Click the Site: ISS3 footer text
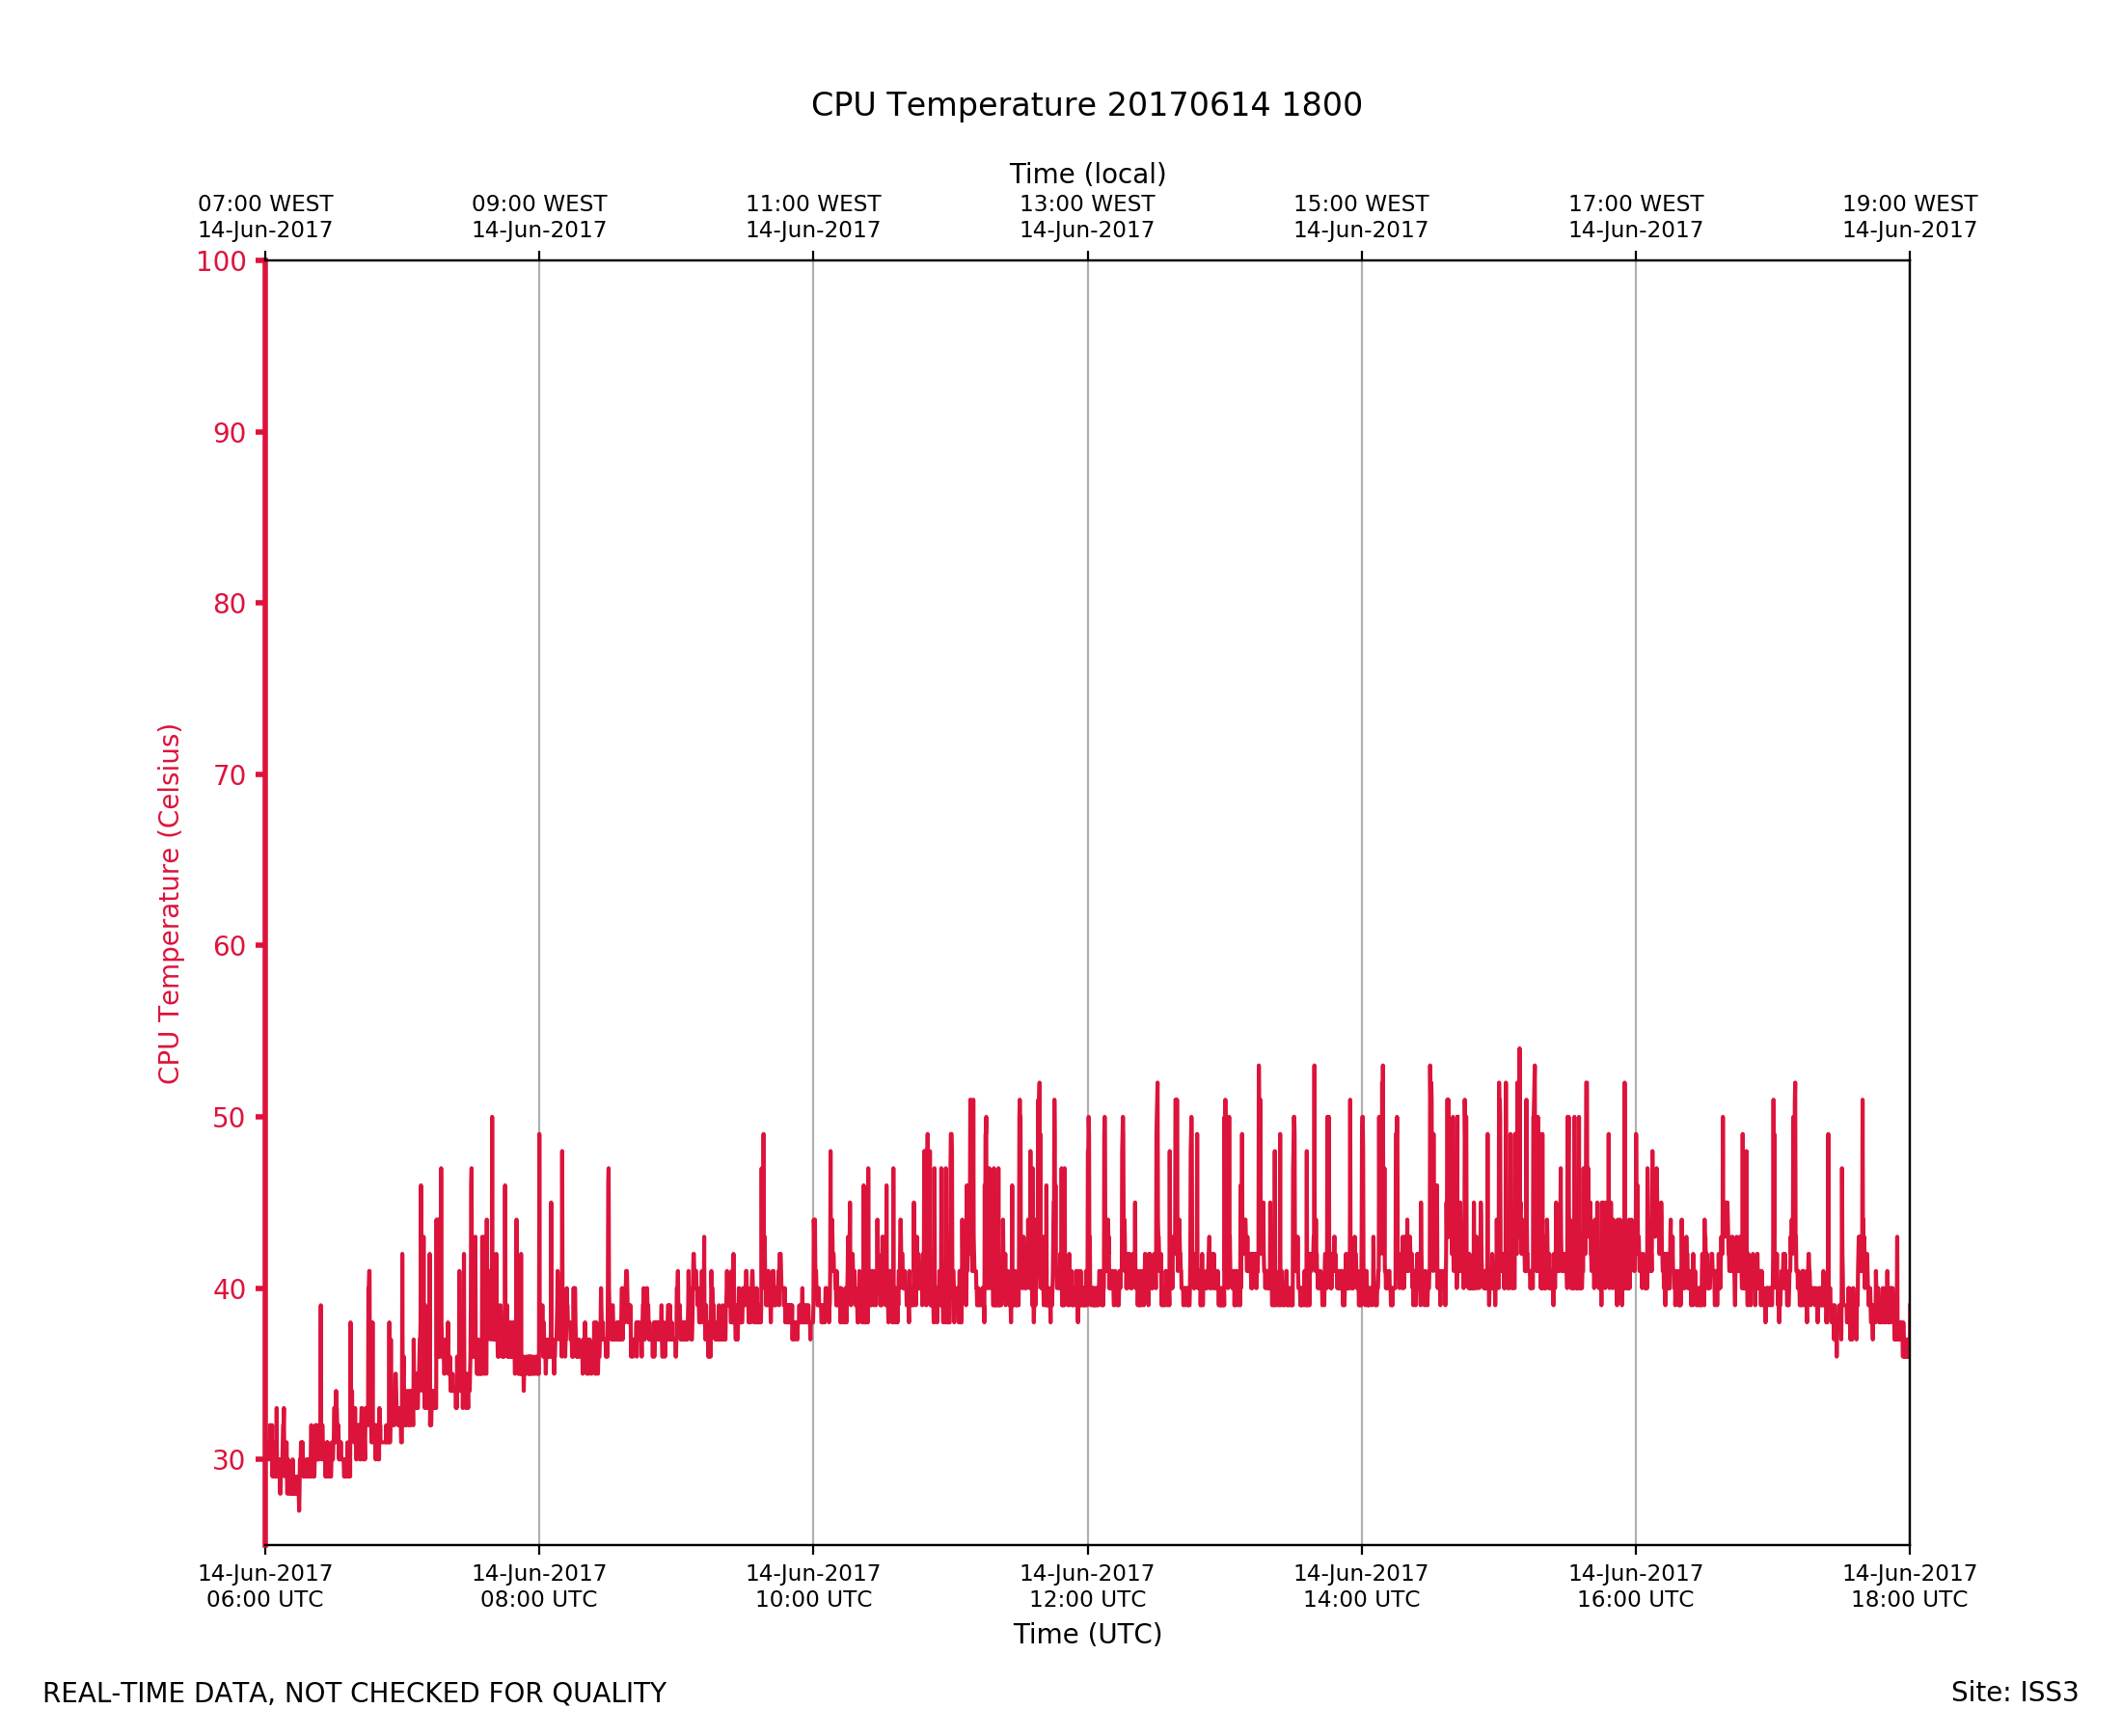Image resolution: width=2122 pixels, height=1736 pixels. point(2014,1693)
